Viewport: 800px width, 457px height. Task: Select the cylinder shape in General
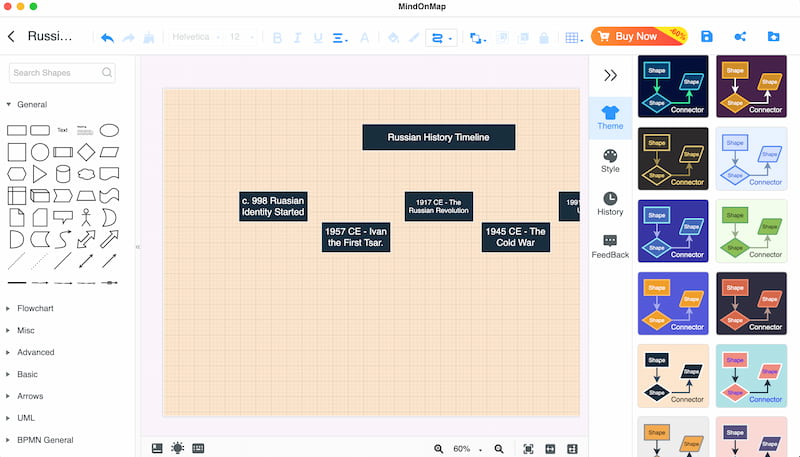63,174
